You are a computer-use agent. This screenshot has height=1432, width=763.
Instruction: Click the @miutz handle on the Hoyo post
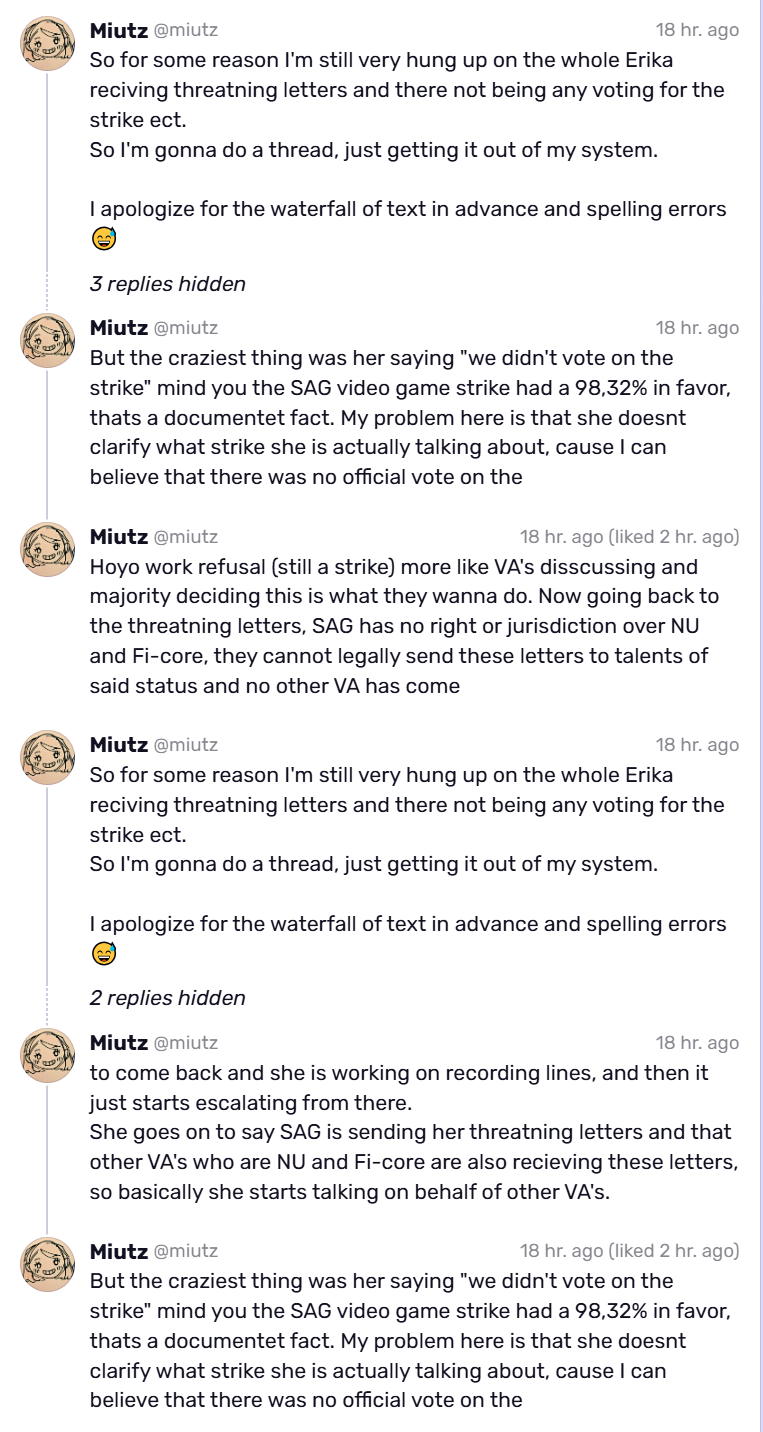tap(185, 537)
